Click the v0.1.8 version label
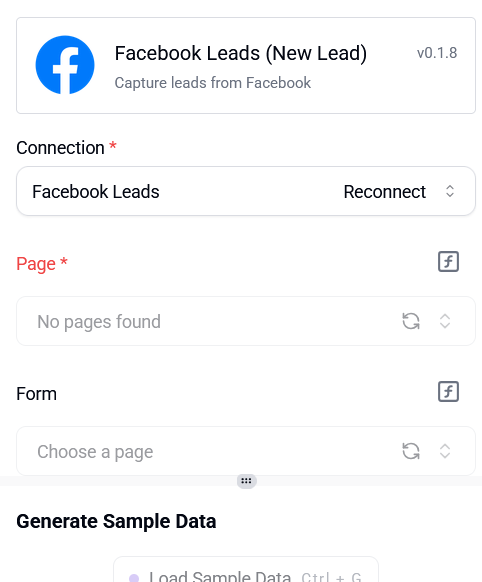 (437, 53)
